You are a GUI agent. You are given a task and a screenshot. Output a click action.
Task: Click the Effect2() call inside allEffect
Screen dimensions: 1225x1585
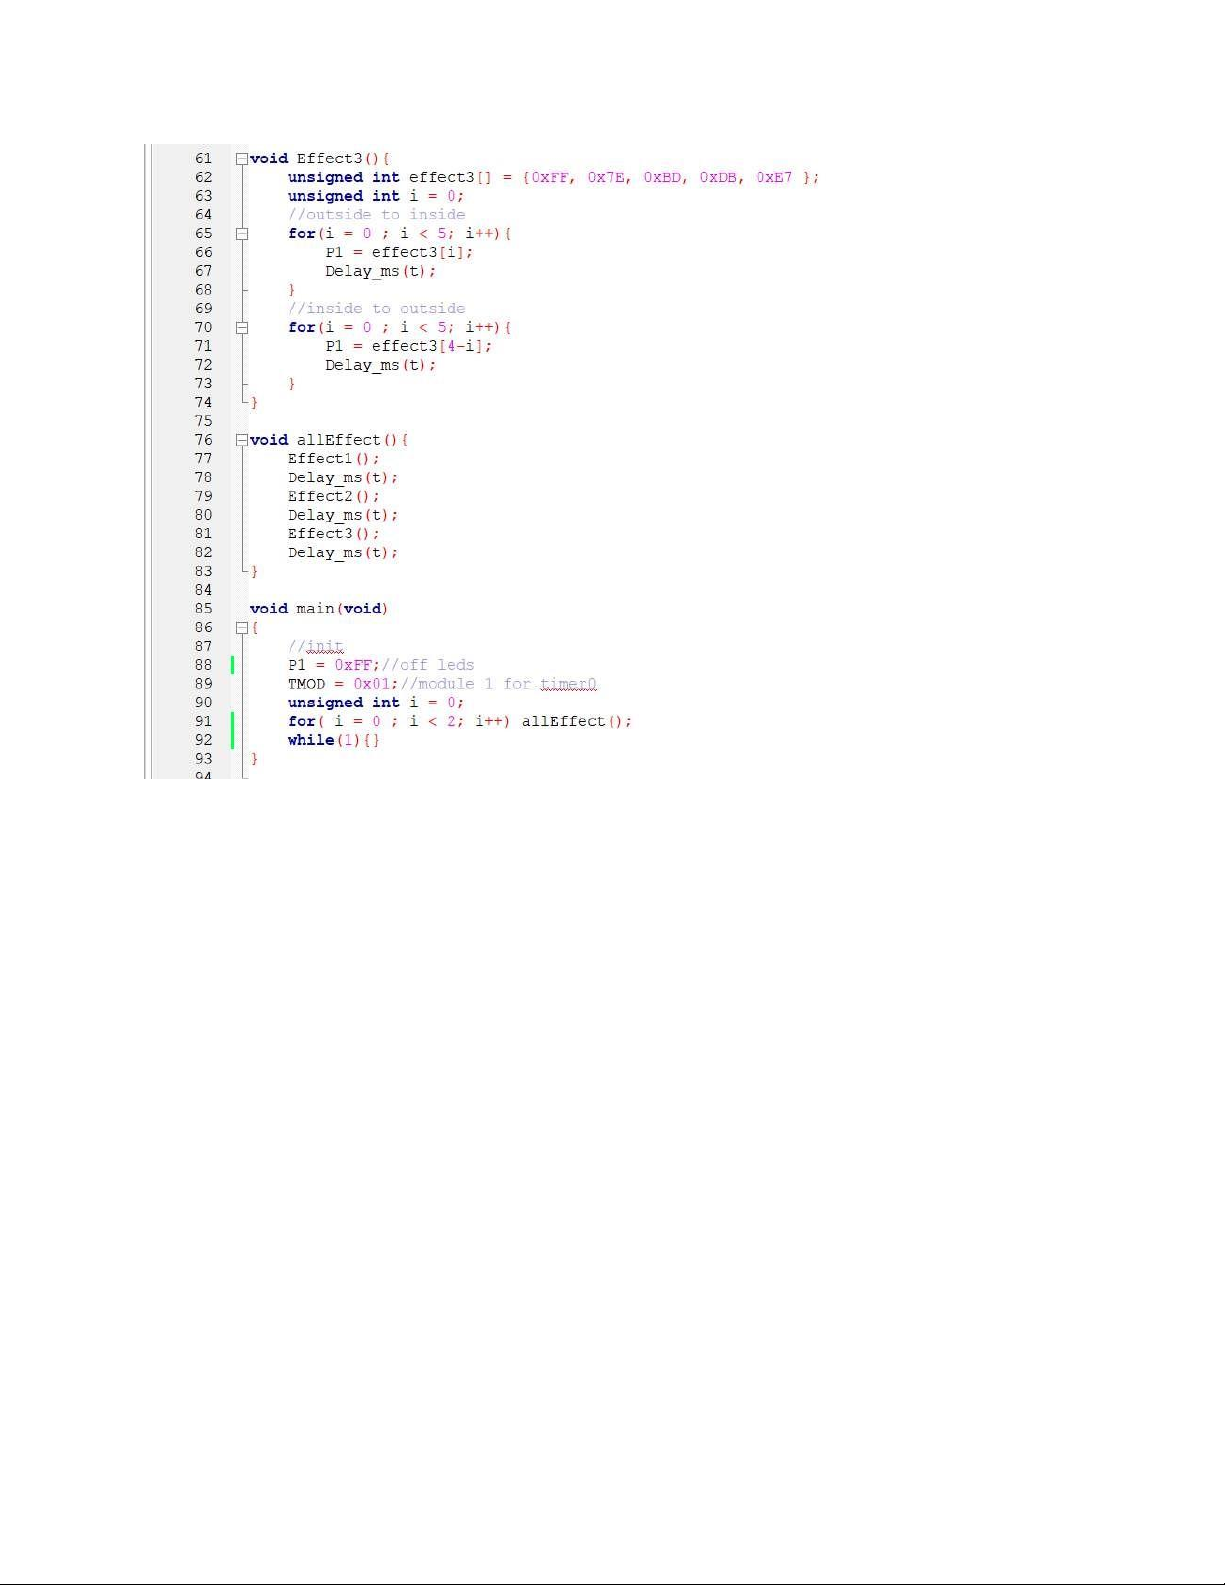[333, 496]
